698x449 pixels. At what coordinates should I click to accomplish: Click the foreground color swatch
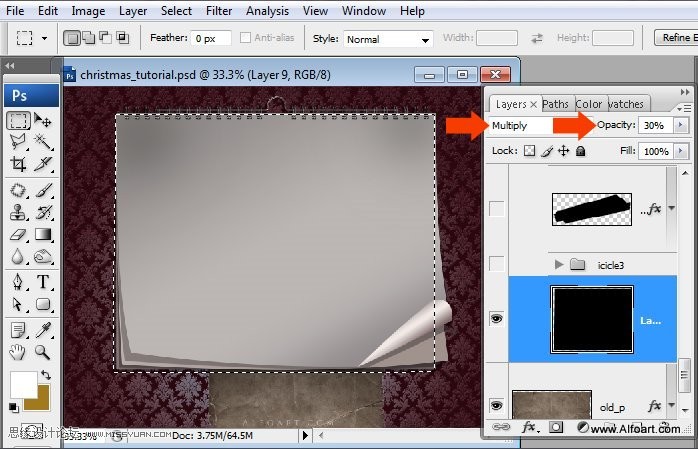pos(24,385)
